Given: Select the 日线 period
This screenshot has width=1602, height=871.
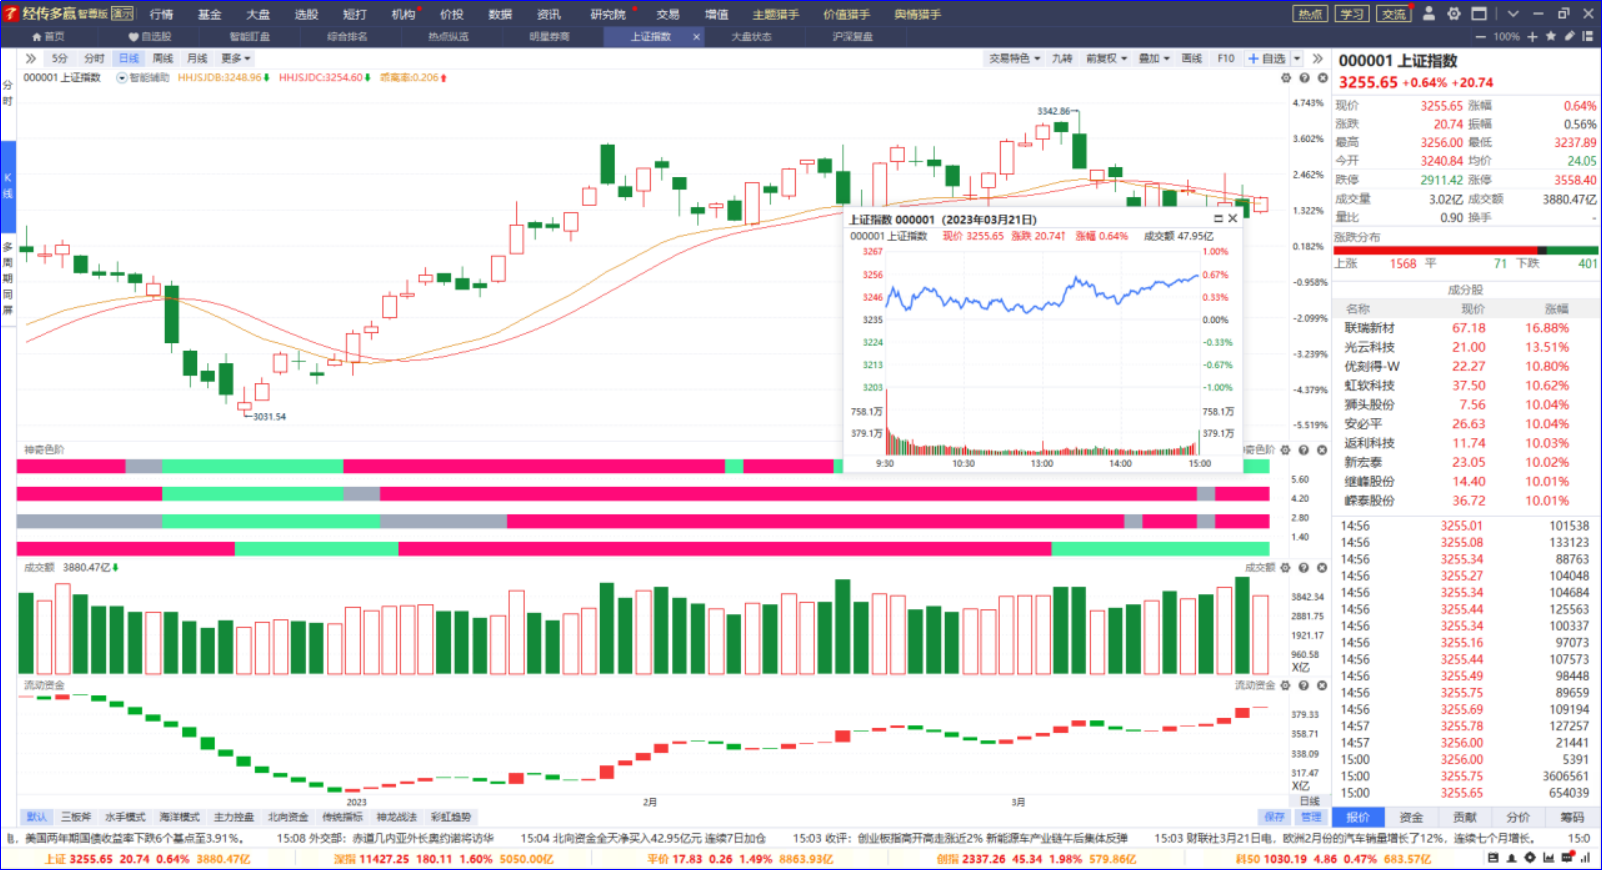Looking at the screenshot, I should click(129, 59).
